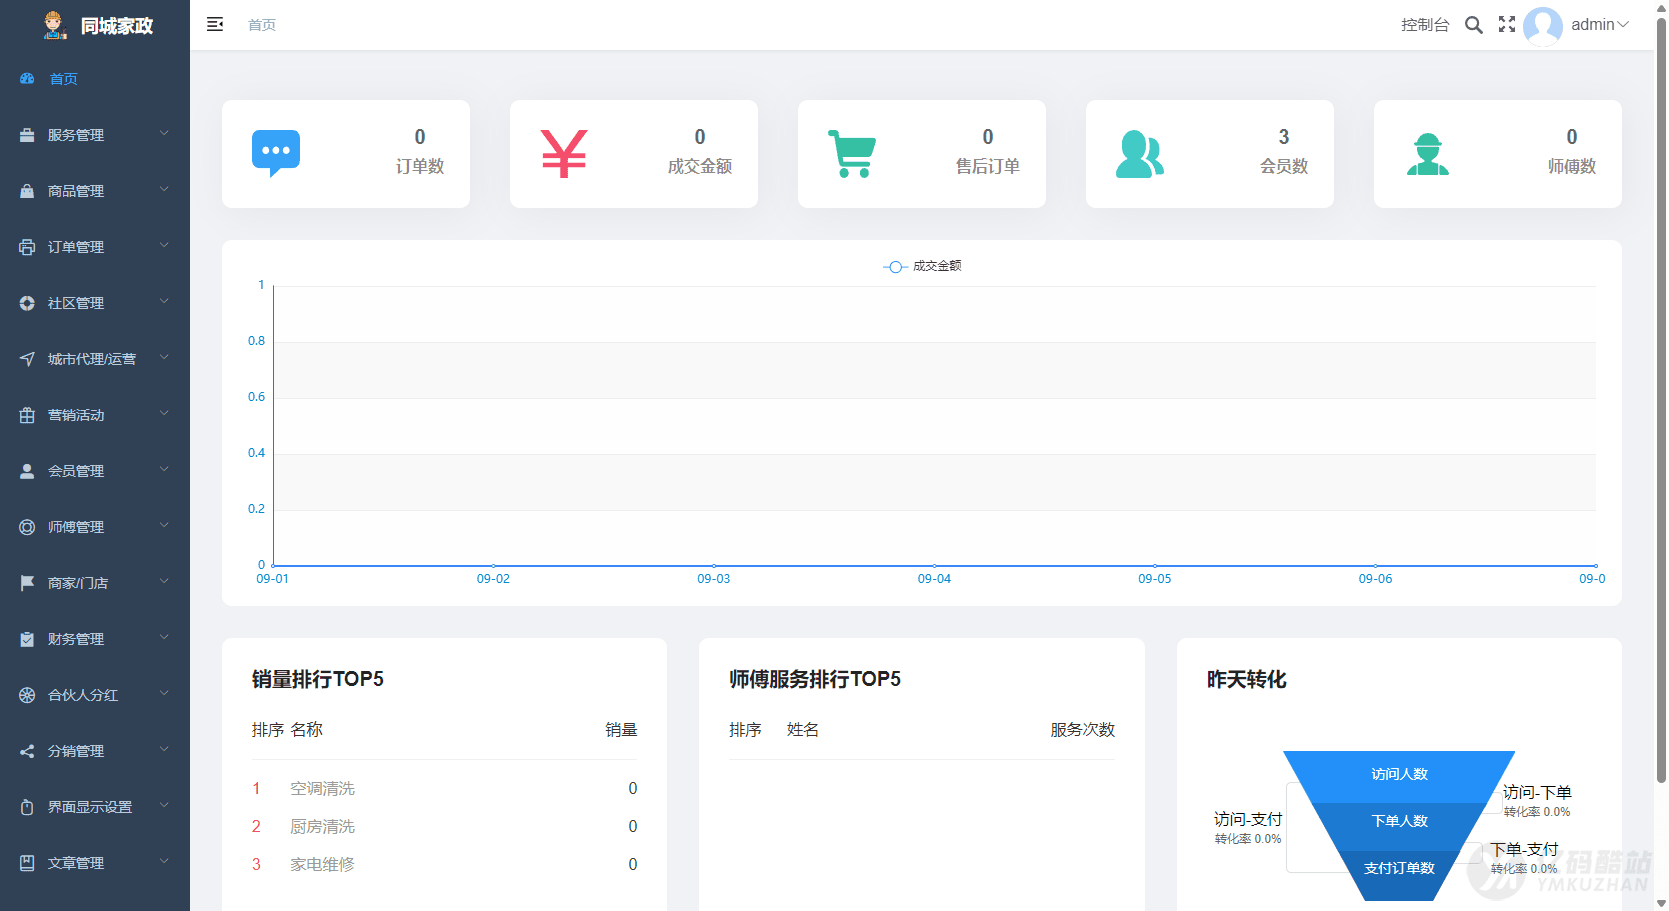Open the 商家/门店 sidebar menu
The width and height of the screenshot is (1669, 911).
point(95,583)
